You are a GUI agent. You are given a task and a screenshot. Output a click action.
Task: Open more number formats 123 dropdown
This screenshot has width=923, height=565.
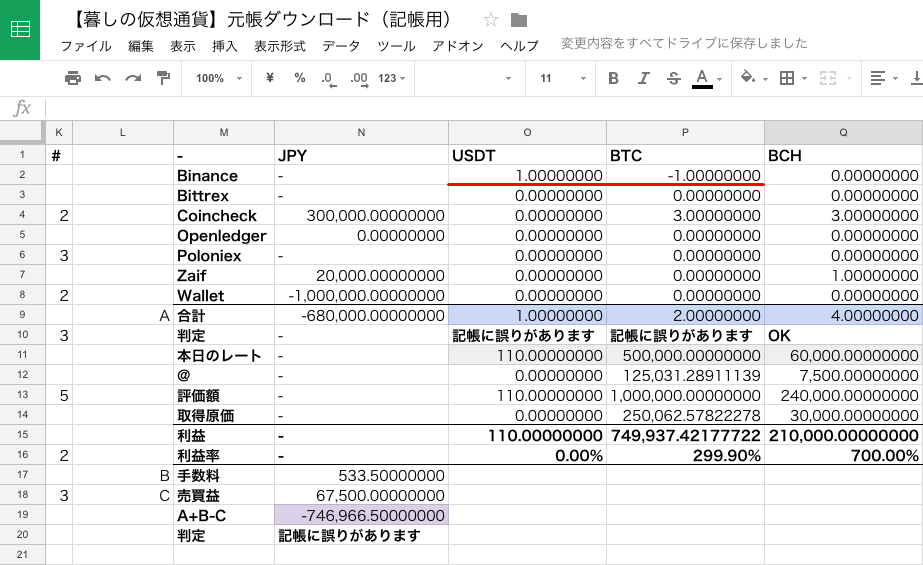coord(392,78)
